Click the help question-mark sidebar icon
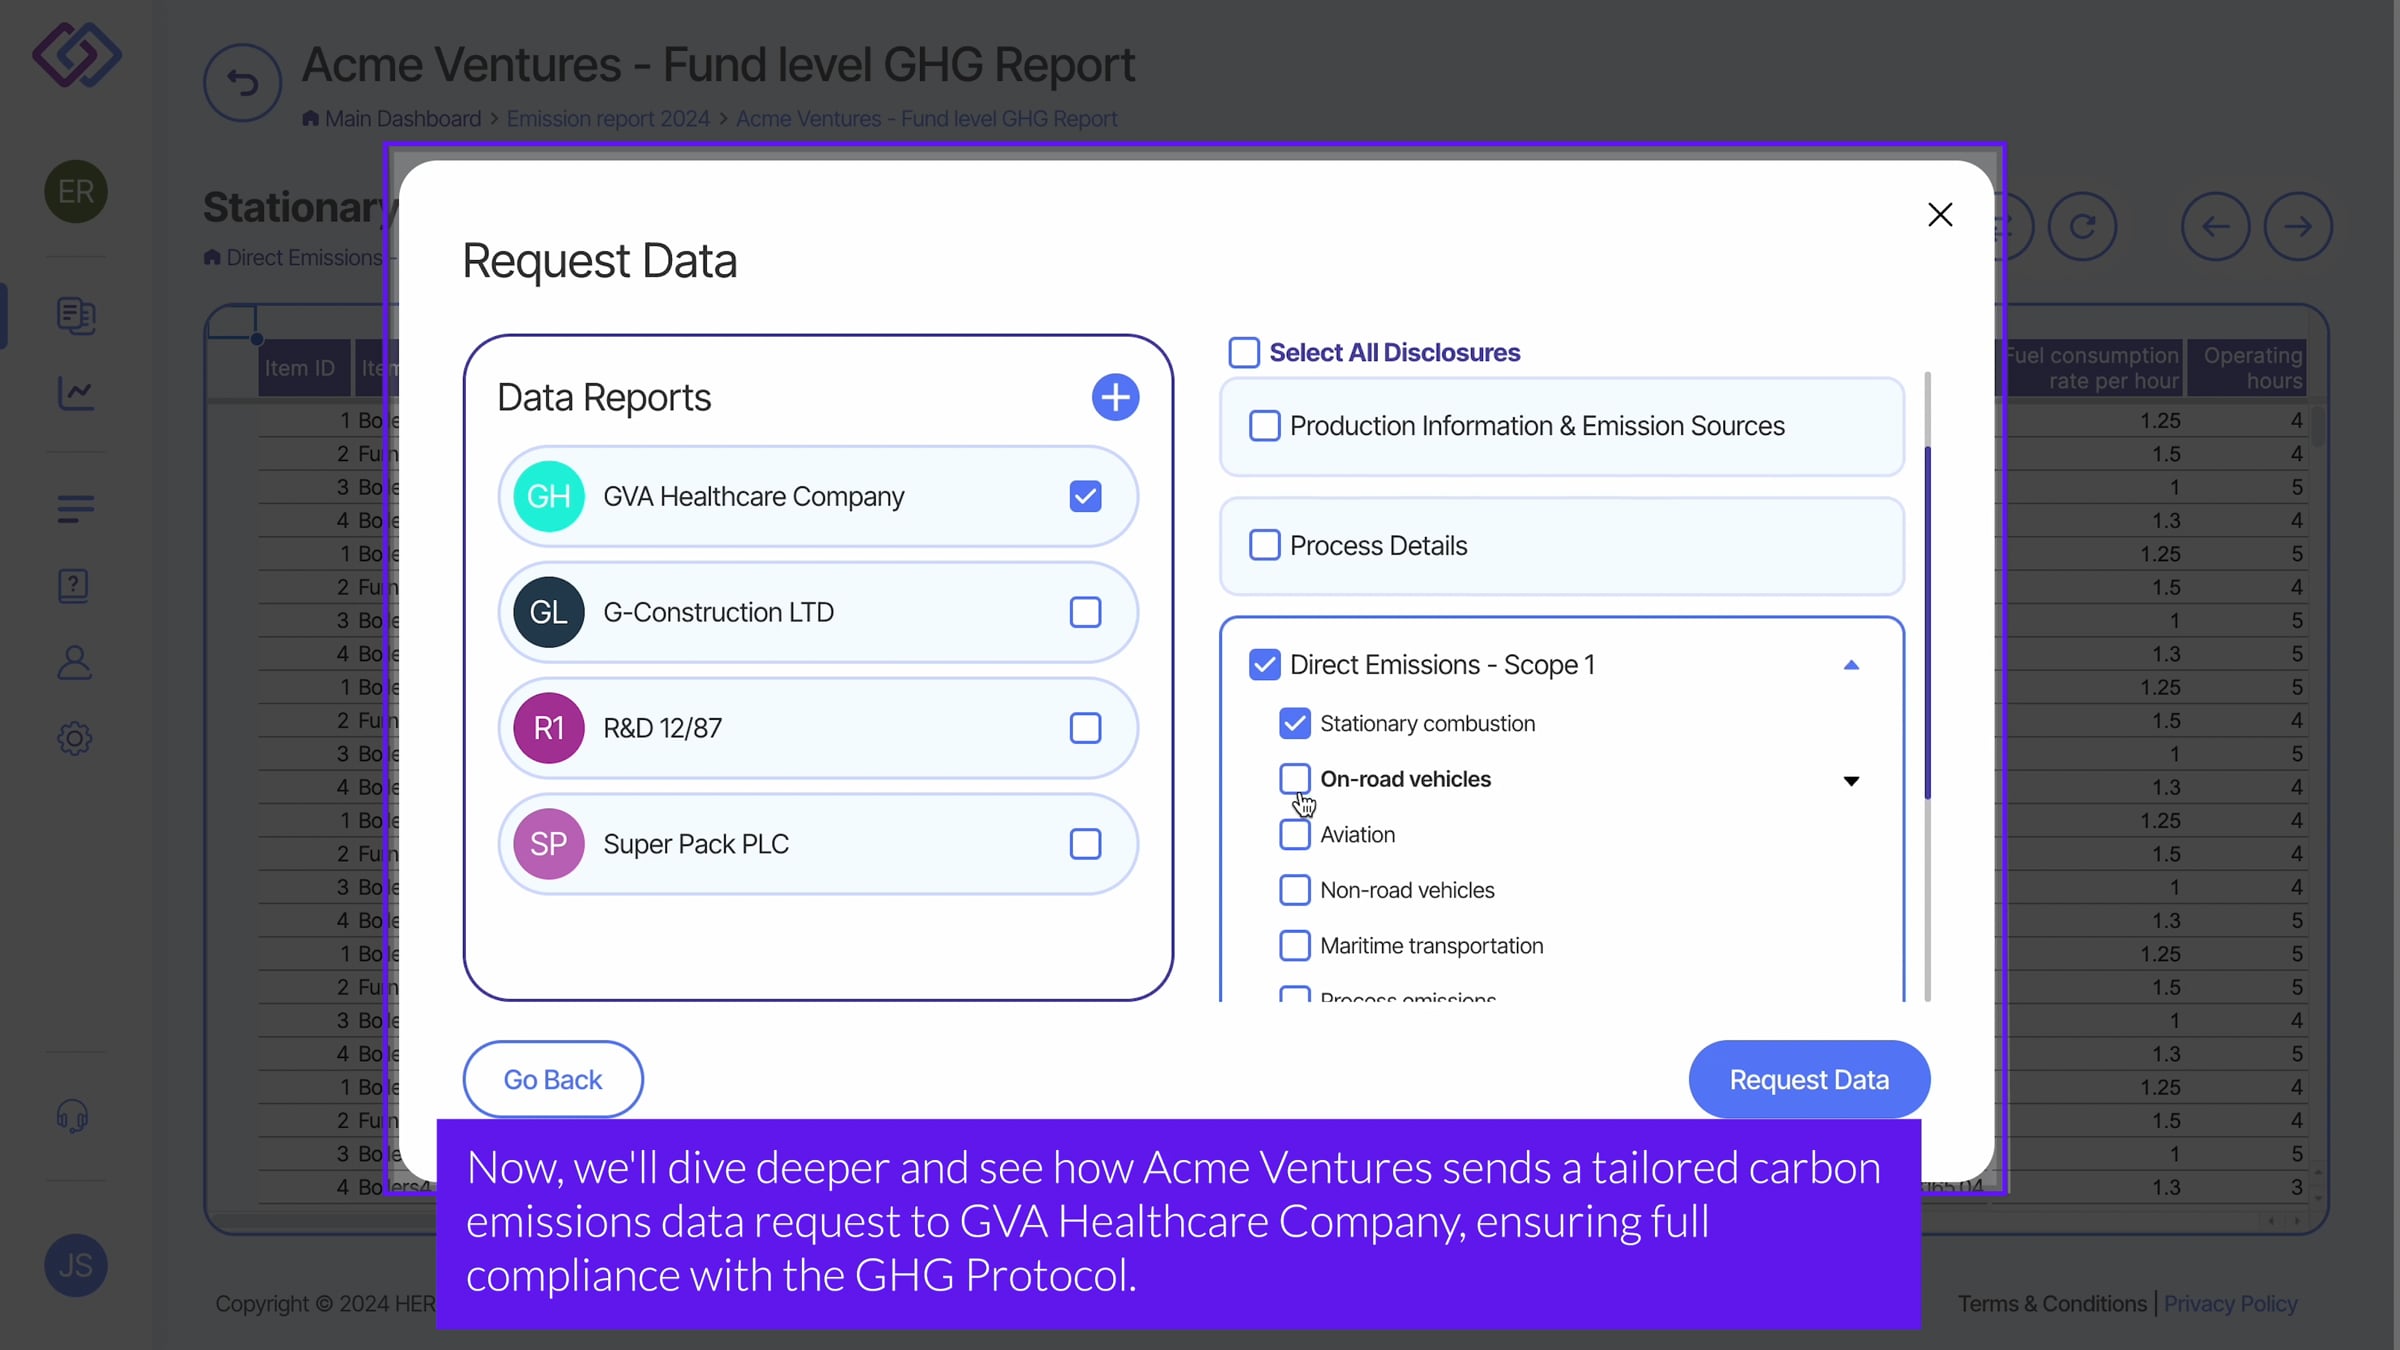This screenshot has height=1350, width=2400. 74,585
